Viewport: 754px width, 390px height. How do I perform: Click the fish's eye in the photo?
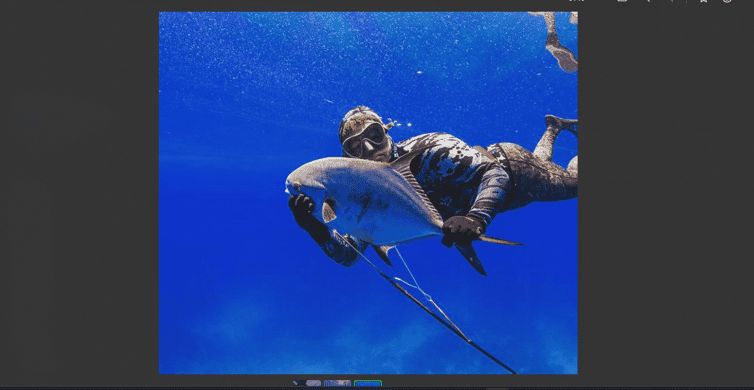pyautogui.click(x=296, y=185)
